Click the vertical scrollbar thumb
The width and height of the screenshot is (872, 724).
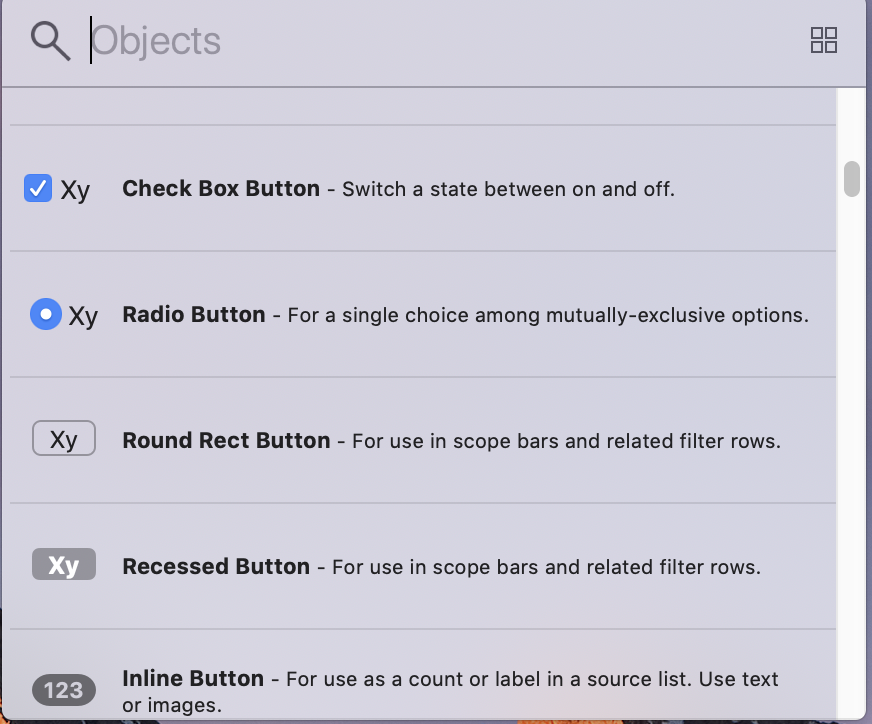[x=852, y=179]
